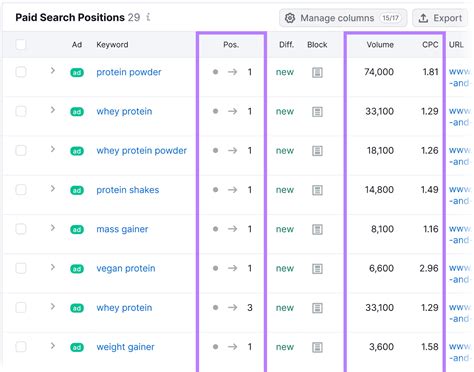Click CPC value 1.58
Viewport: 474px width, 372px height.
click(430, 347)
